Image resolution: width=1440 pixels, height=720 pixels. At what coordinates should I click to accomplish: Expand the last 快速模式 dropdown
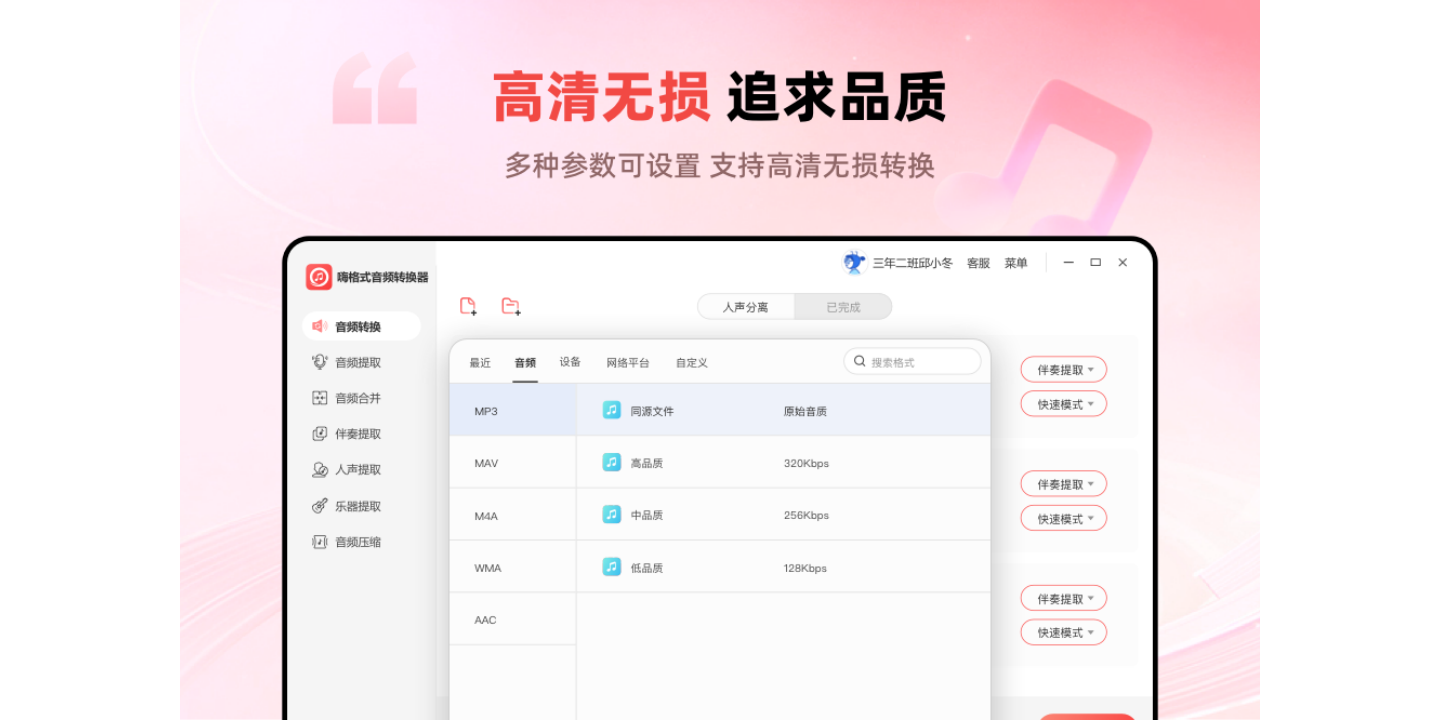click(x=1064, y=633)
